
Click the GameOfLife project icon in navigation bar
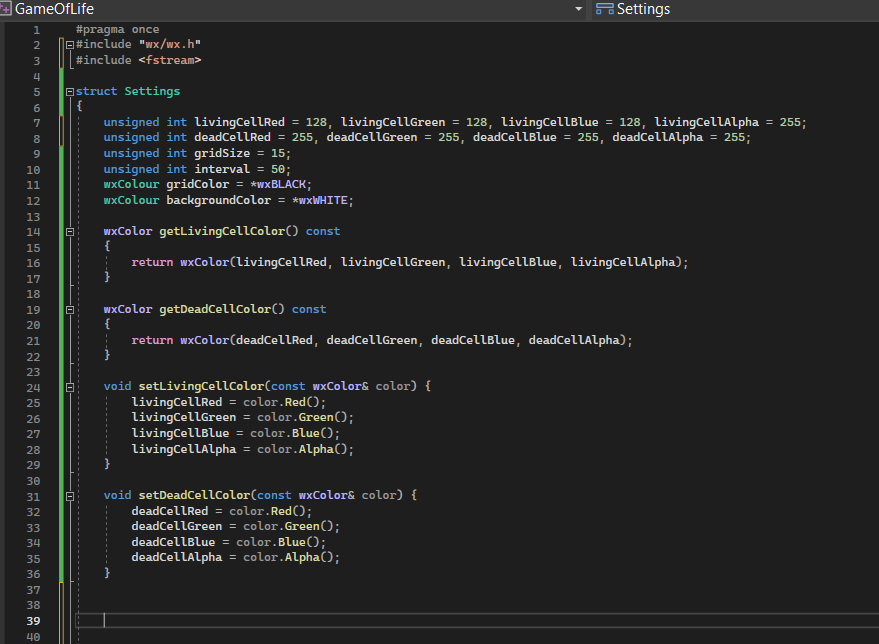[7, 9]
